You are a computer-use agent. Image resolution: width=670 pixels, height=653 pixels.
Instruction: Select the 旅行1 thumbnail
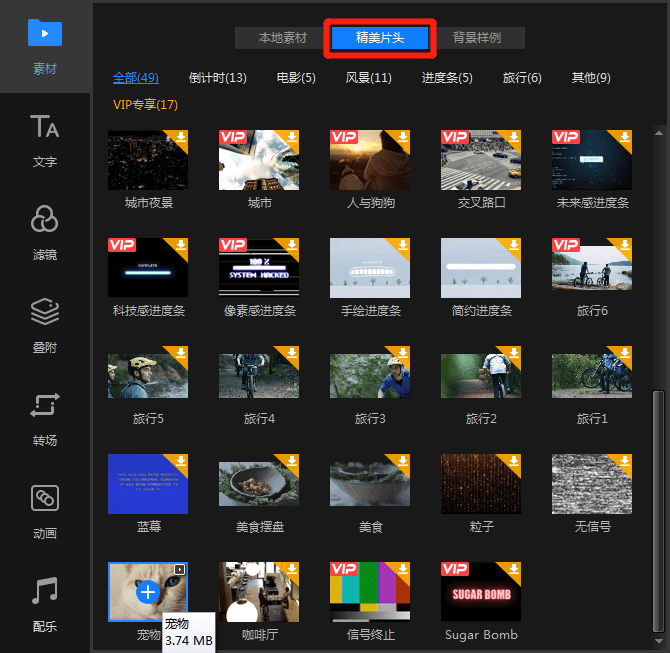coord(592,376)
